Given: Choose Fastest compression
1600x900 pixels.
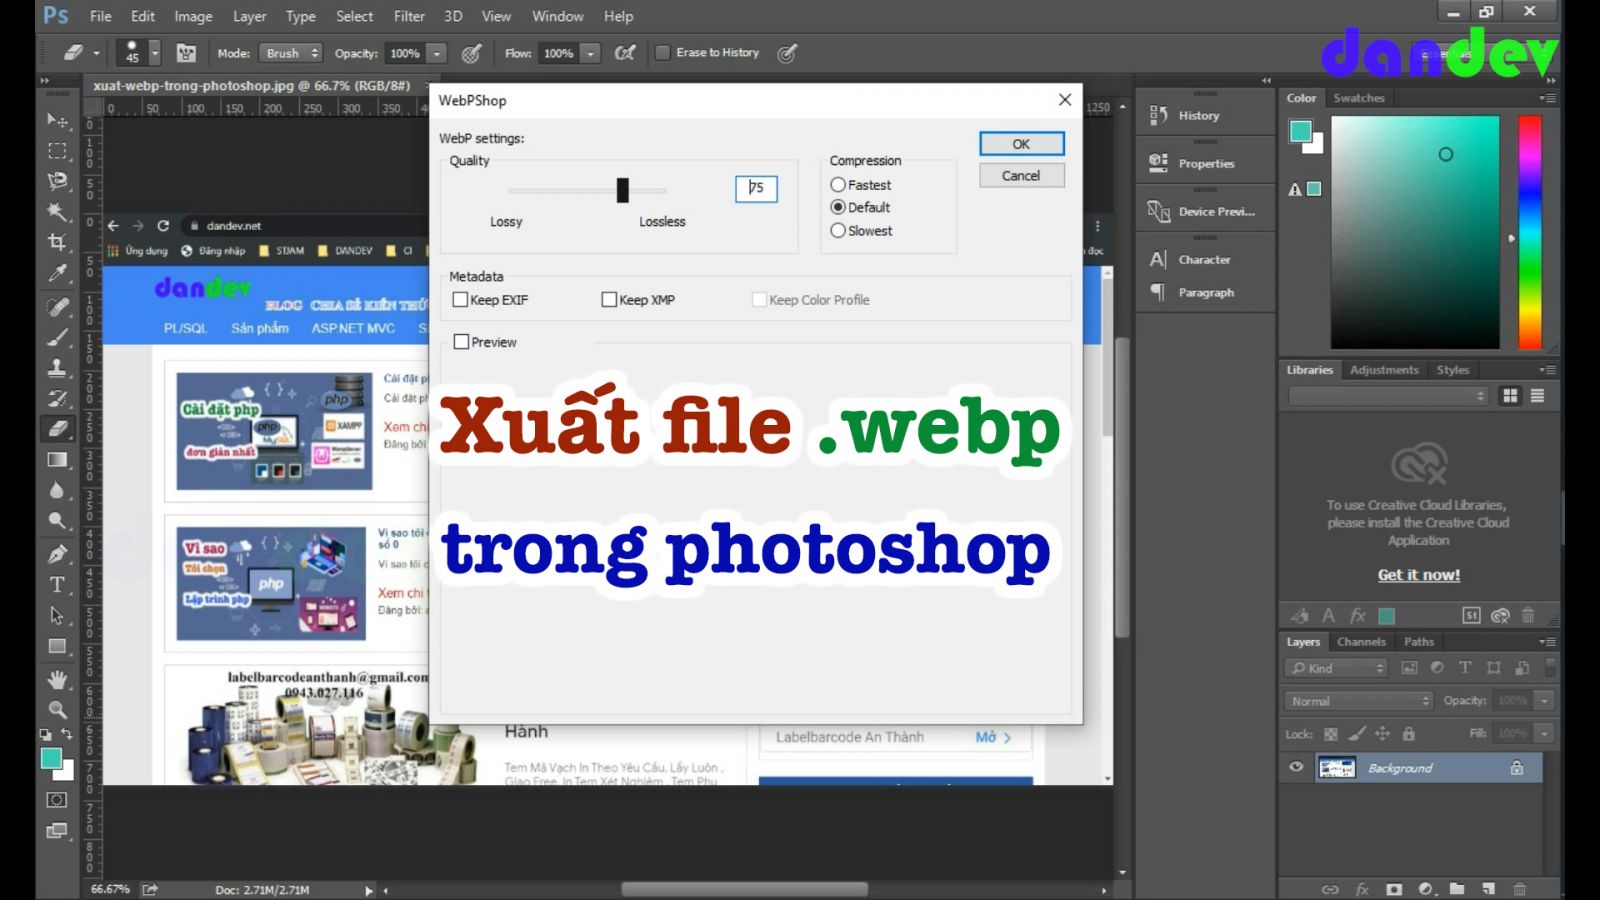Looking at the screenshot, I should (x=838, y=185).
